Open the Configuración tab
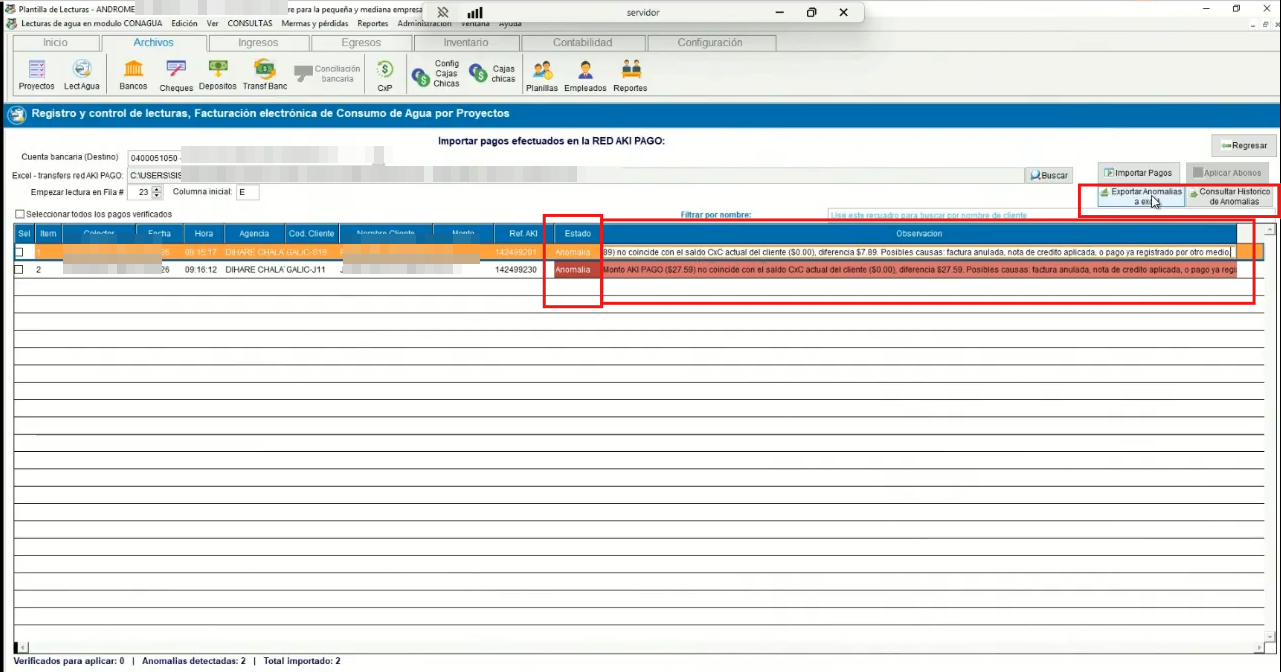 coord(711,43)
